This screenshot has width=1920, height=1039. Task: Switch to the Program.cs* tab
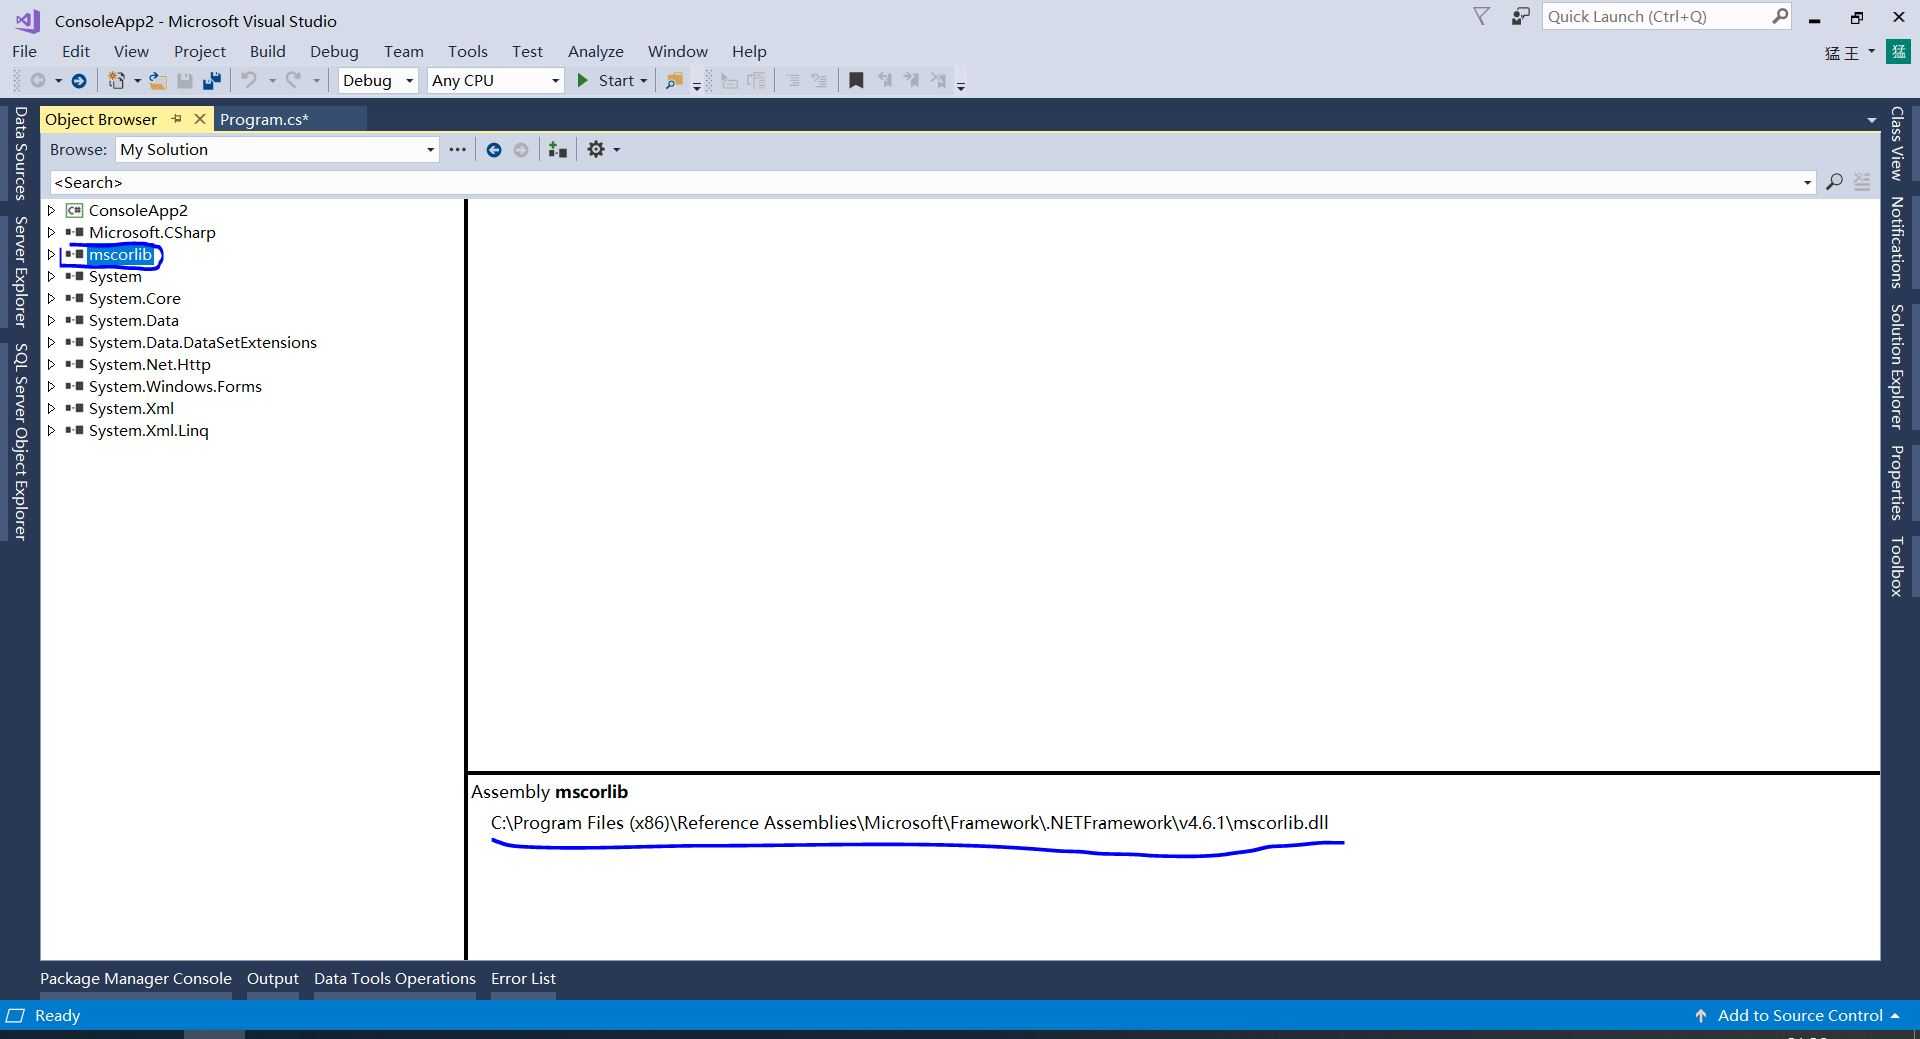264,119
